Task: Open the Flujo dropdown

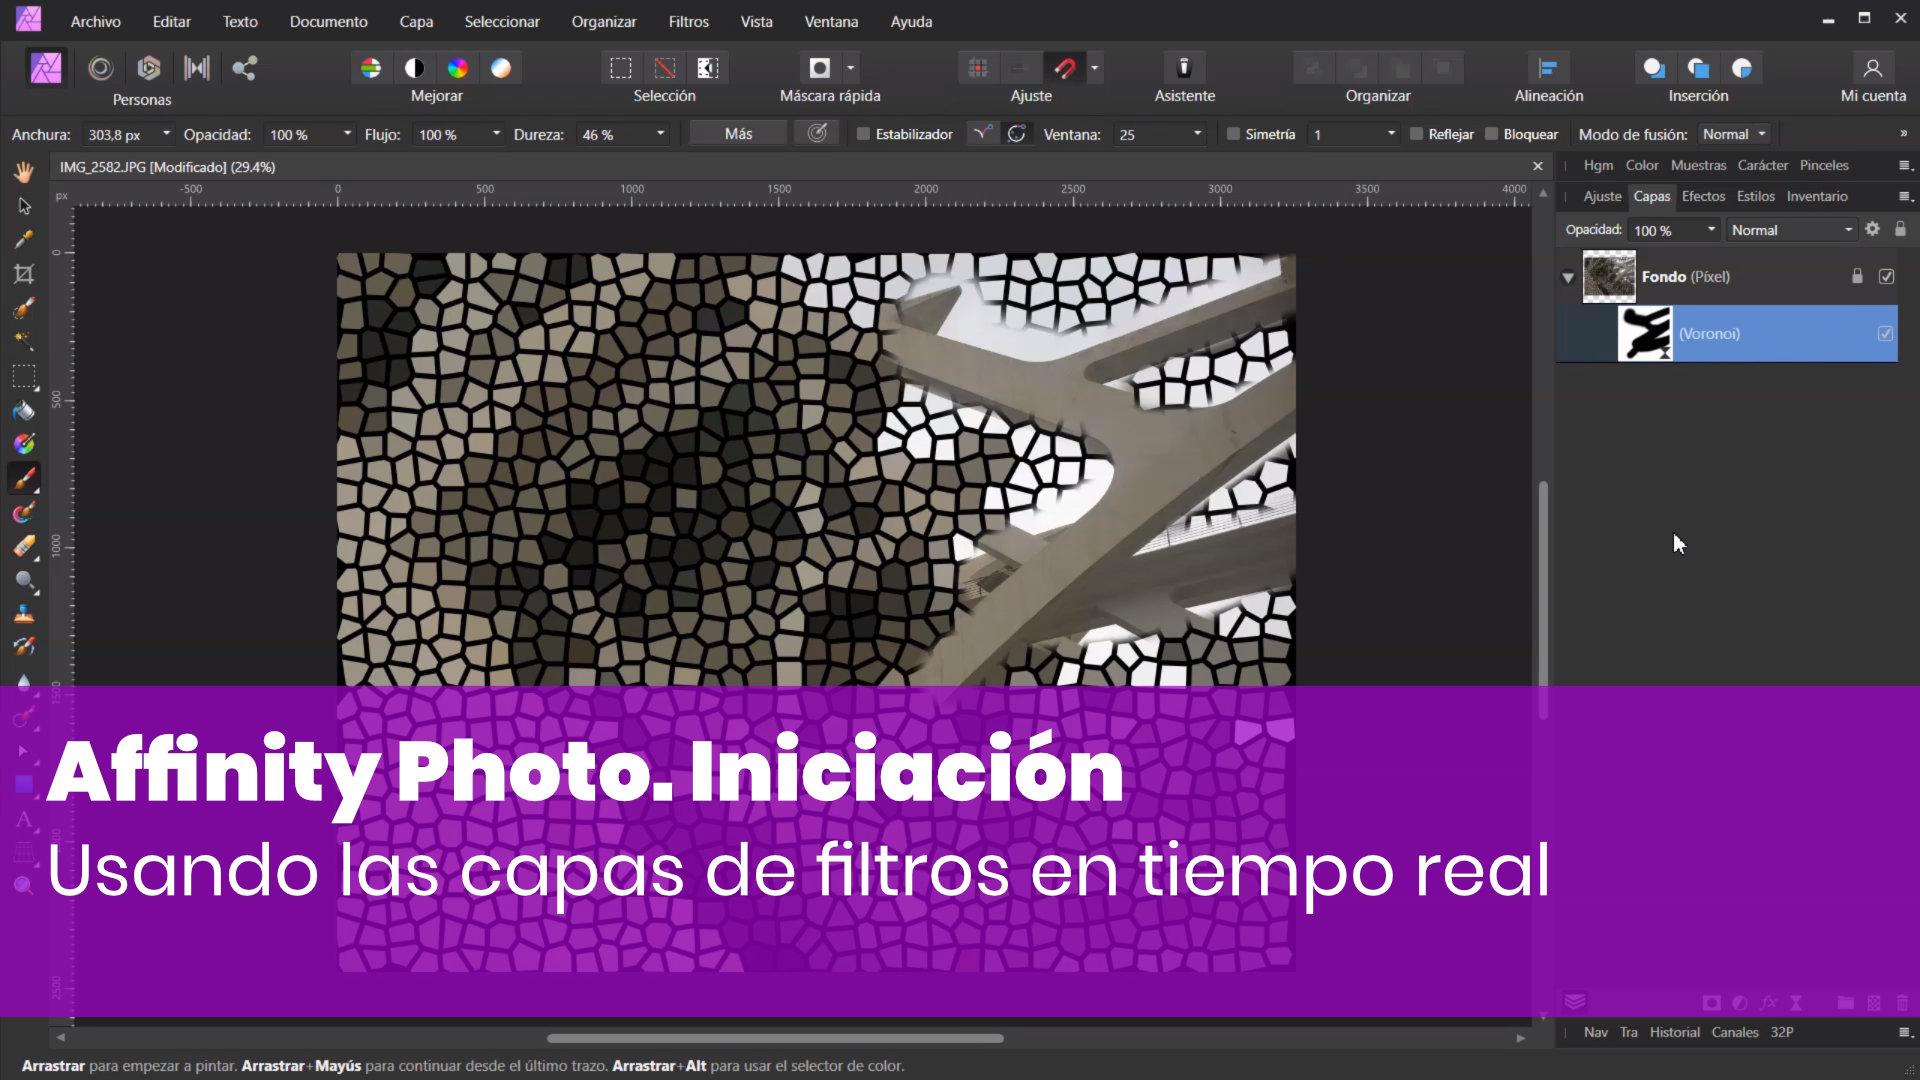Action: click(x=496, y=134)
